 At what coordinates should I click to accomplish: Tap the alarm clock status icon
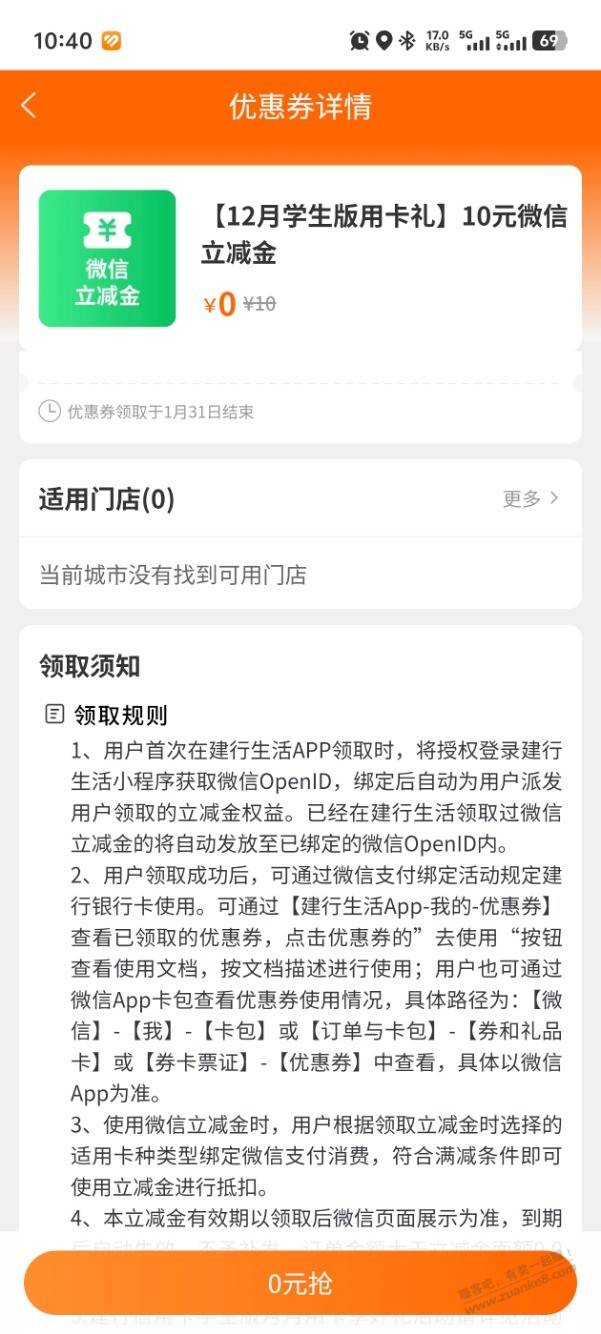[x=359, y=40]
